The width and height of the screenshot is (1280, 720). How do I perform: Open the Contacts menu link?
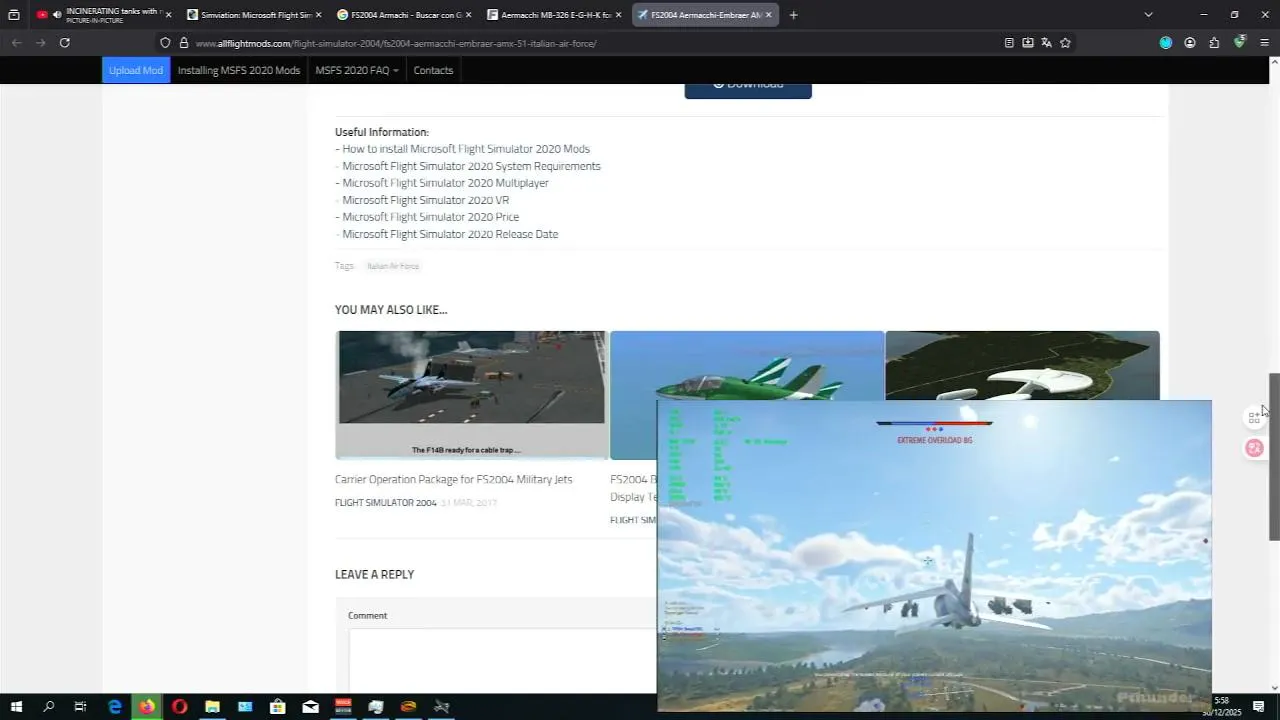click(433, 70)
